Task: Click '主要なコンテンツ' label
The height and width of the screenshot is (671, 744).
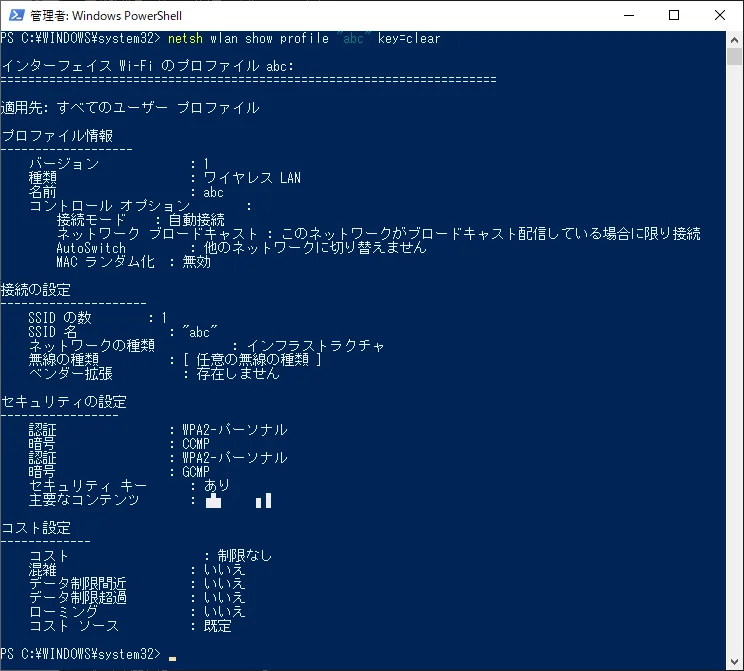Action: 84,500
